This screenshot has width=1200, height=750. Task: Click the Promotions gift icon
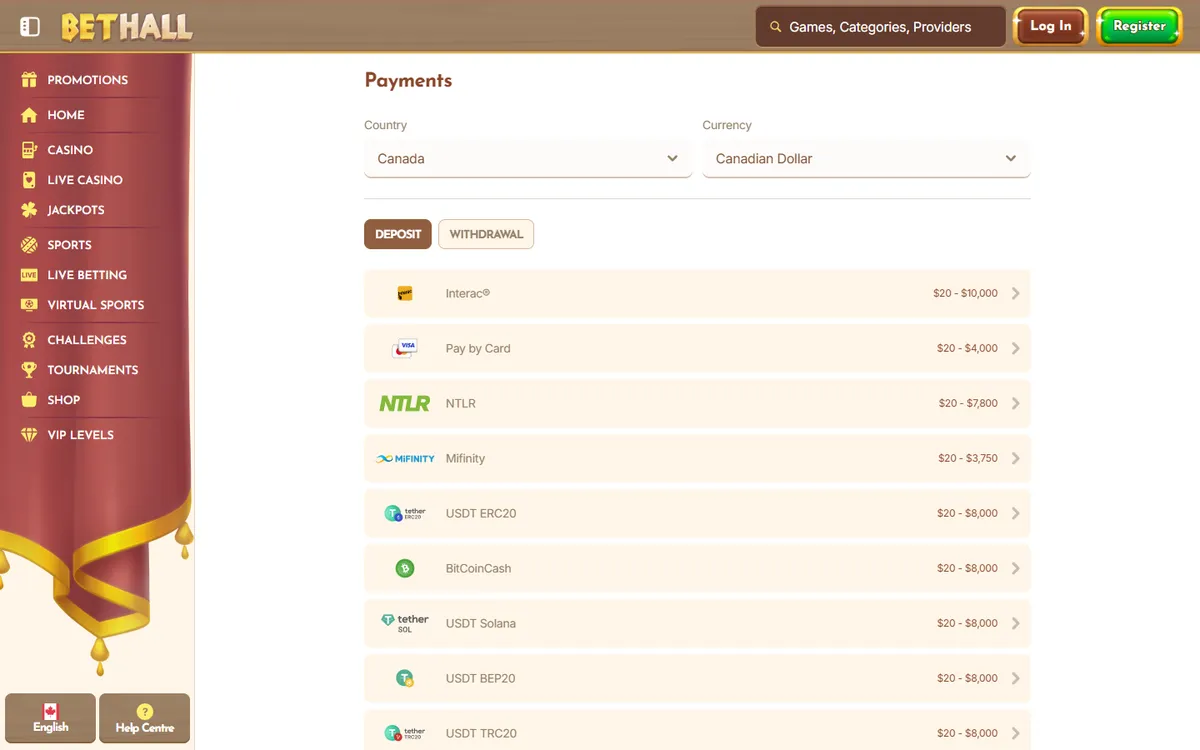pyautogui.click(x=29, y=80)
